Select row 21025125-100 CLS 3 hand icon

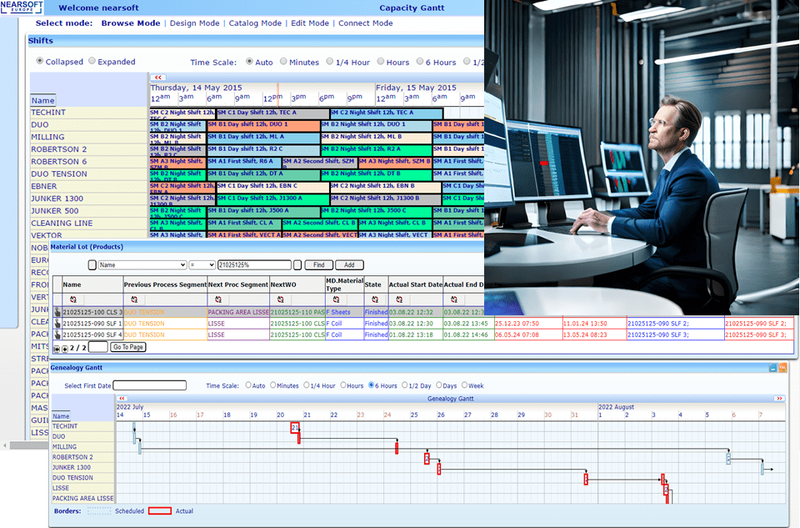click(x=58, y=312)
